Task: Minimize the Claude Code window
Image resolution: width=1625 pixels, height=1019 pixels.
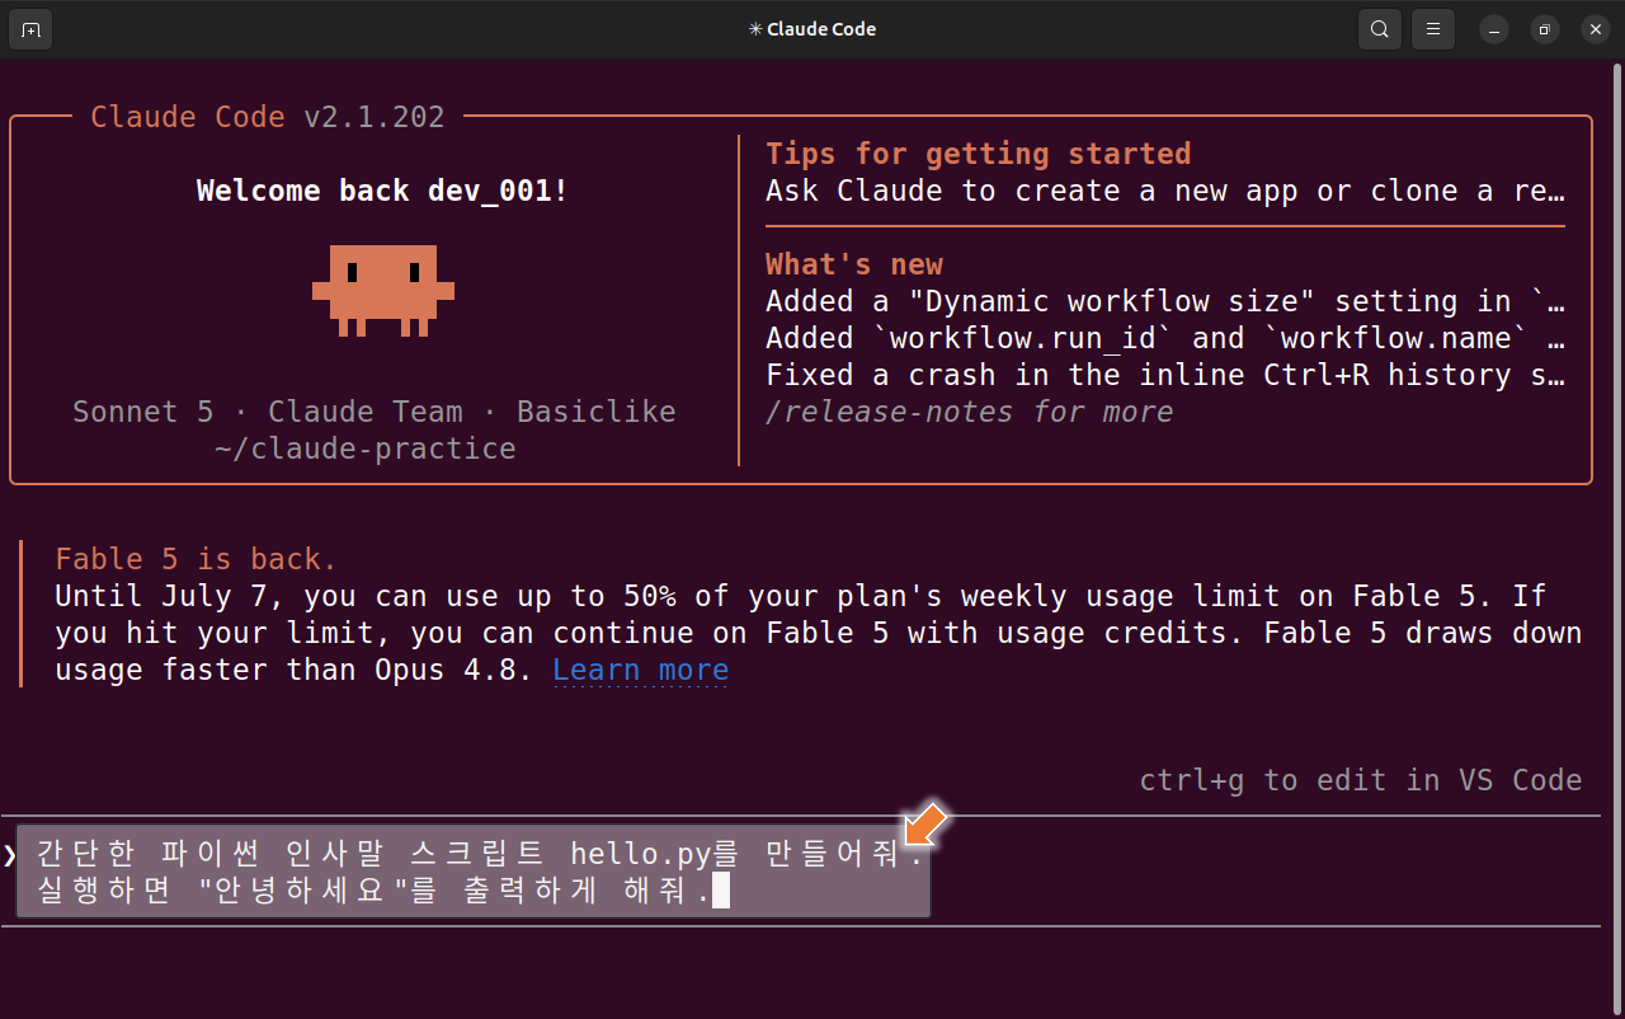Action: click(x=1494, y=30)
